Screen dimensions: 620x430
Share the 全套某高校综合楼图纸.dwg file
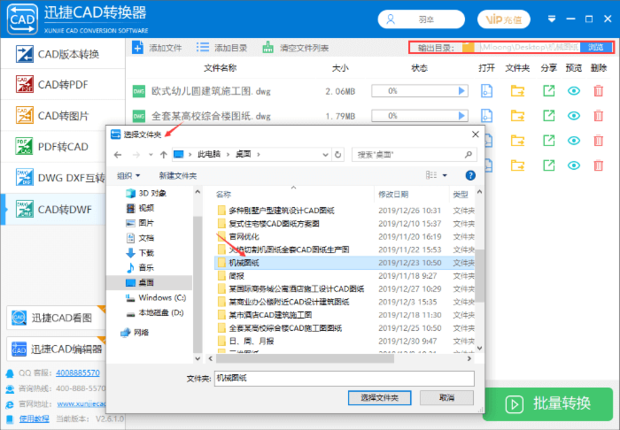[x=548, y=116]
